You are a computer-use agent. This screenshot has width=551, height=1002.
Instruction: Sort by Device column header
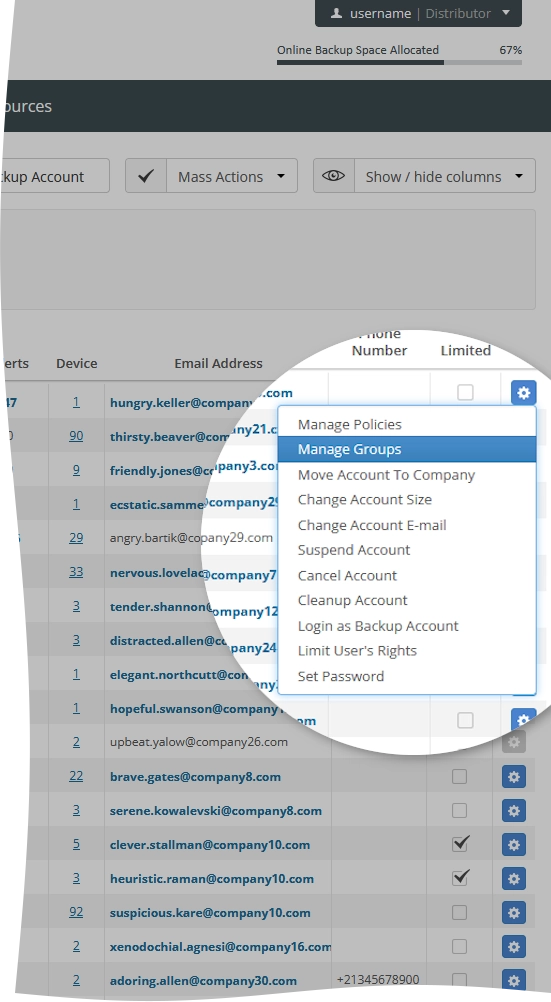click(77, 363)
